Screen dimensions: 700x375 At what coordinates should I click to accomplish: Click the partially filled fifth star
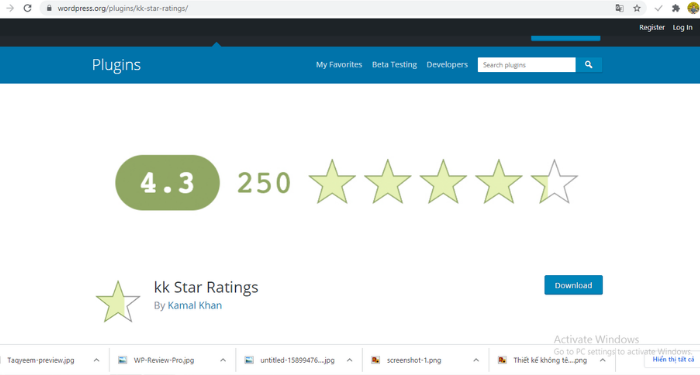click(554, 182)
